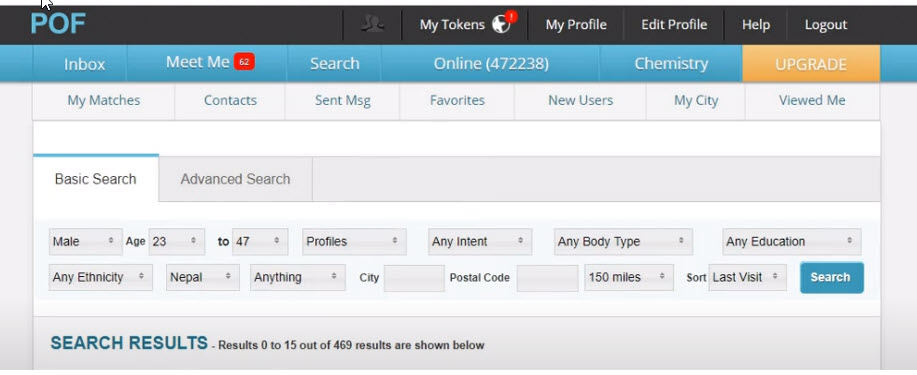917x375 pixels.
Task: Click the SEARCH RESULTS heading
Action: (129, 343)
